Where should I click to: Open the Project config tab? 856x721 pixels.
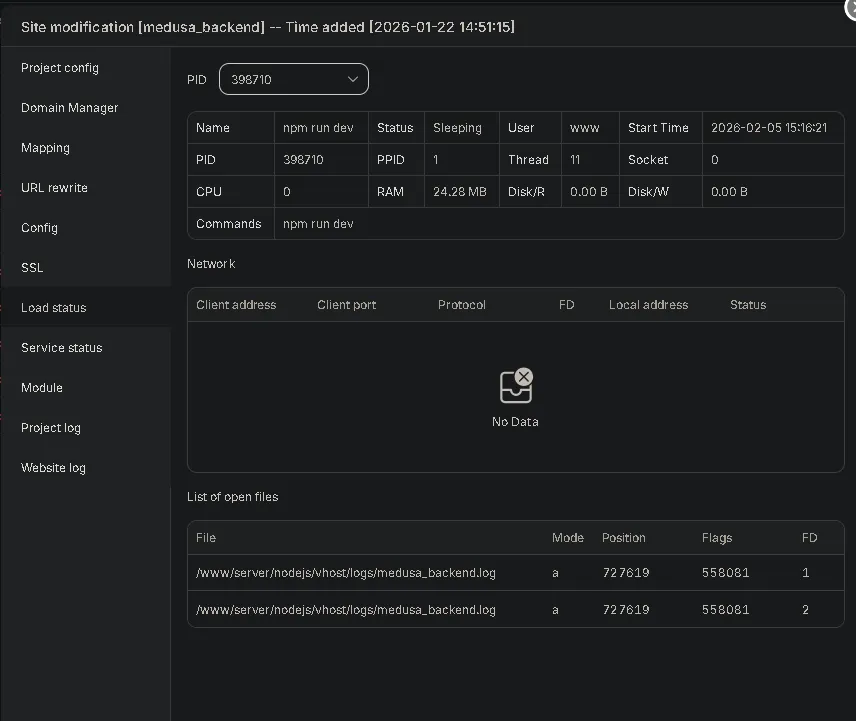[x=60, y=68]
